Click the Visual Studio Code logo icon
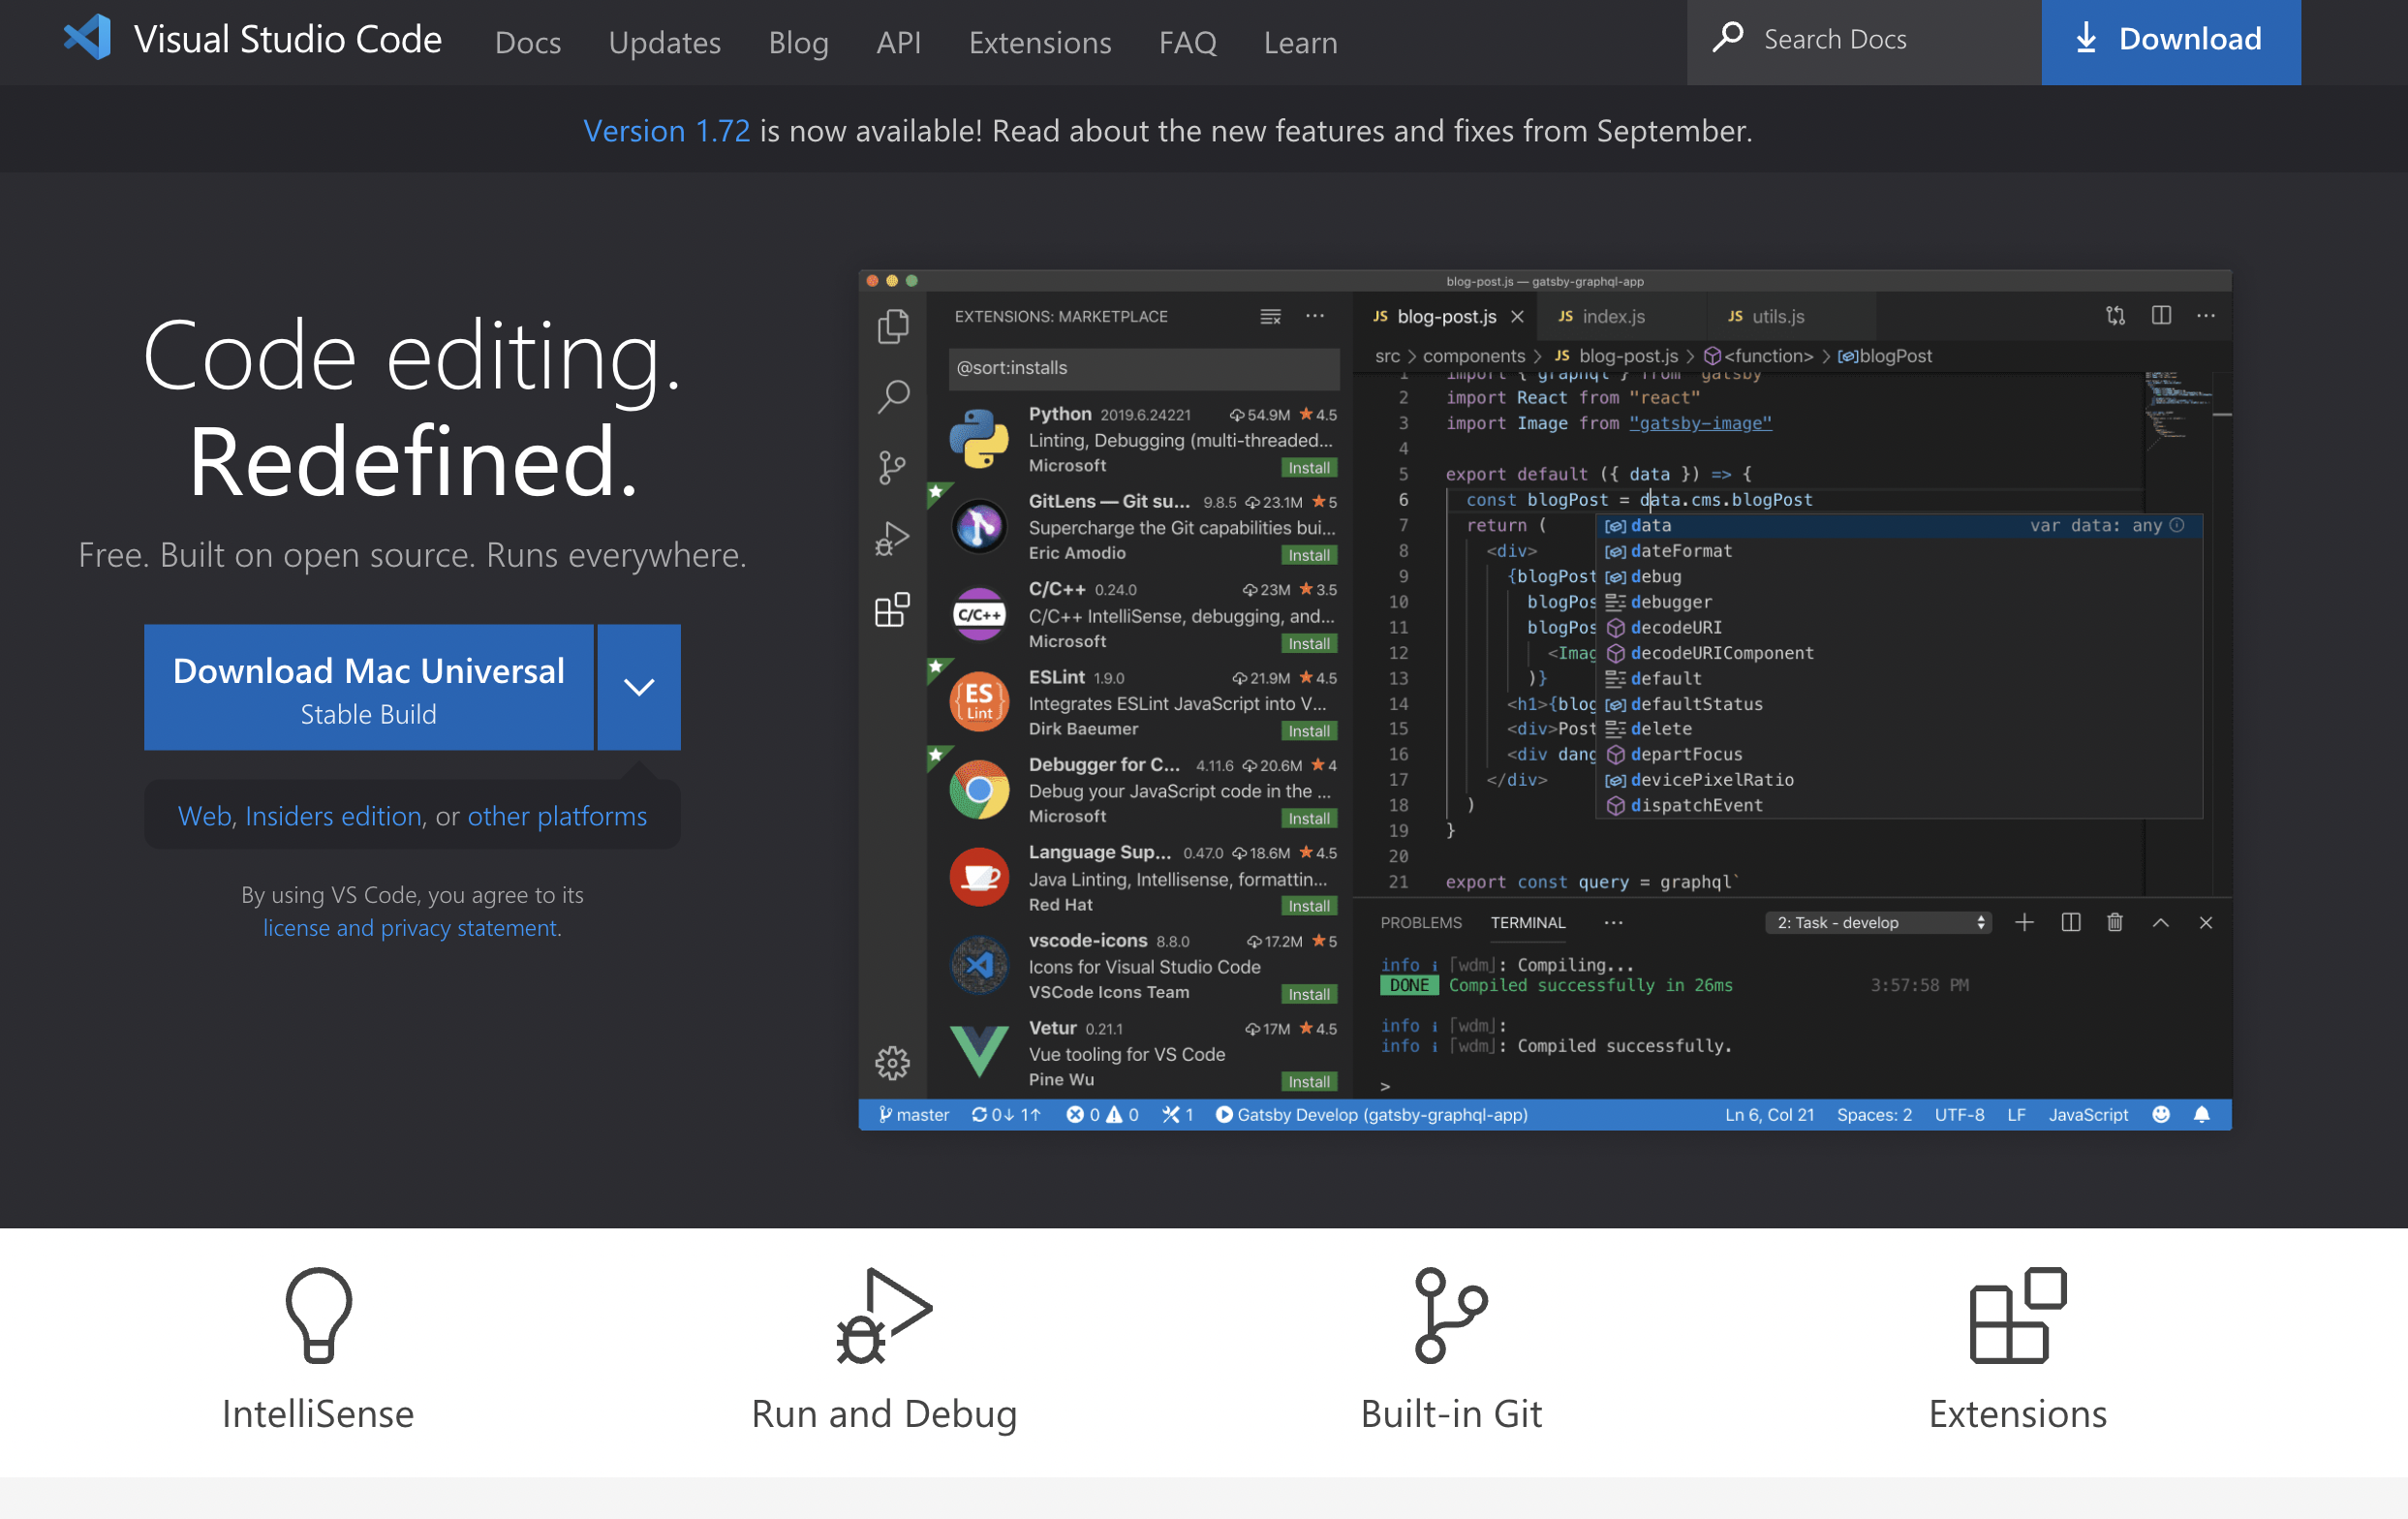 [87, 38]
